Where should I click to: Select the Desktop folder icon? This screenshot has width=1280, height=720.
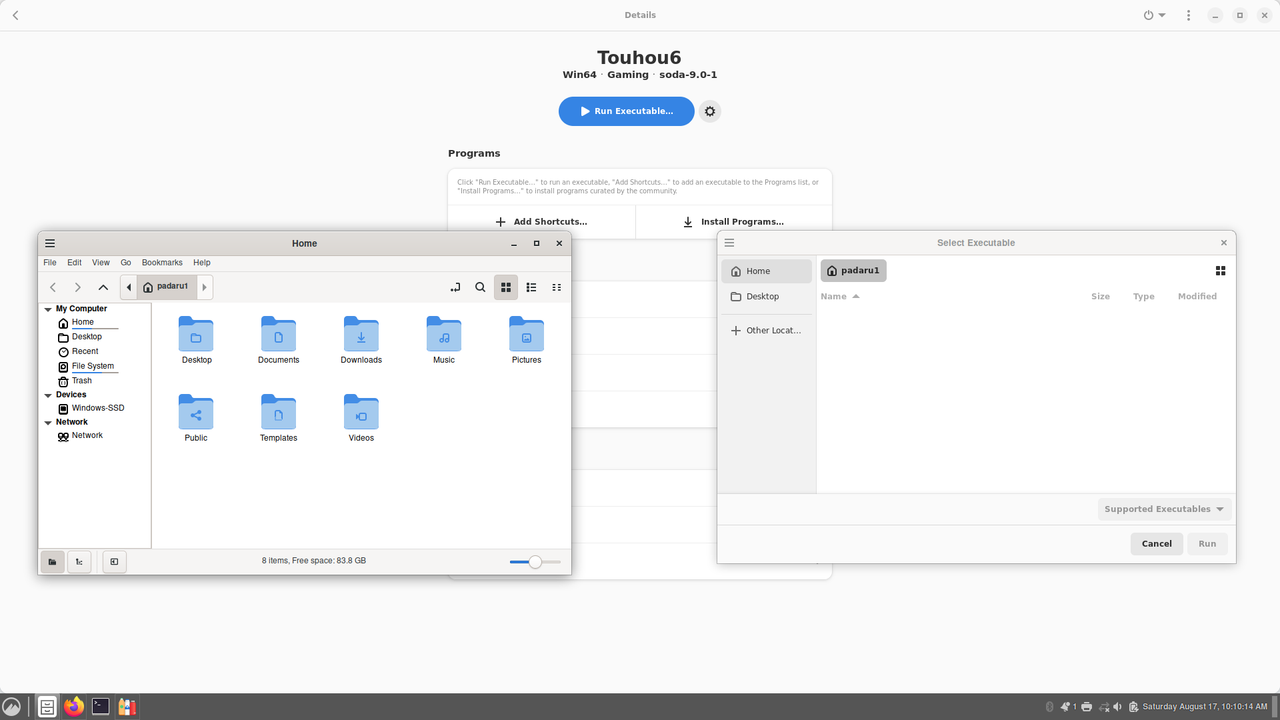coord(196,340)
